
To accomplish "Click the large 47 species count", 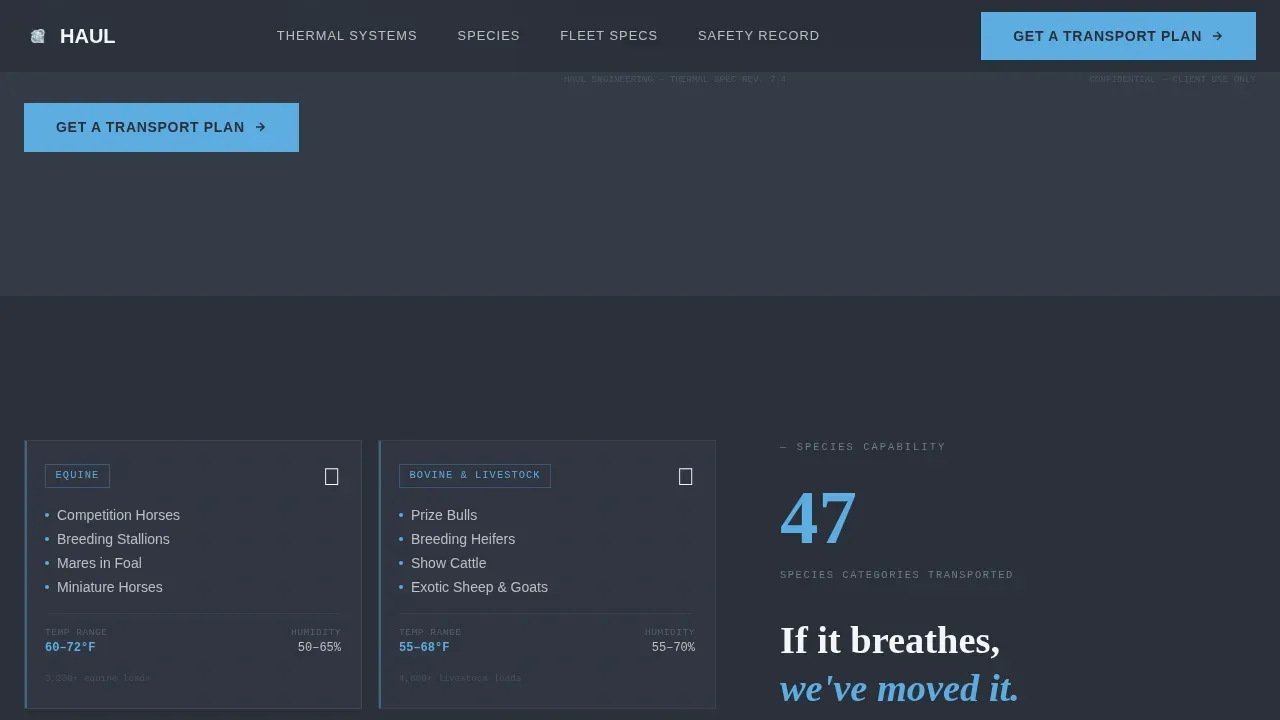I will [818, 518].
